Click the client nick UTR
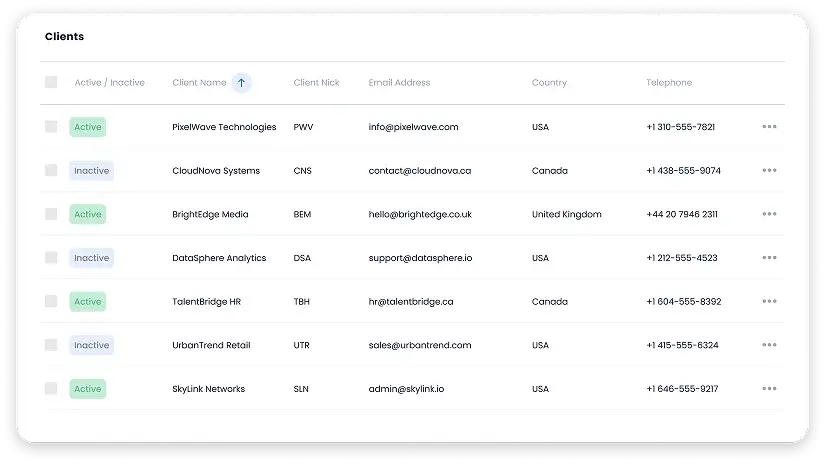This screenshot has width=825, height=464. click(301, 345)
